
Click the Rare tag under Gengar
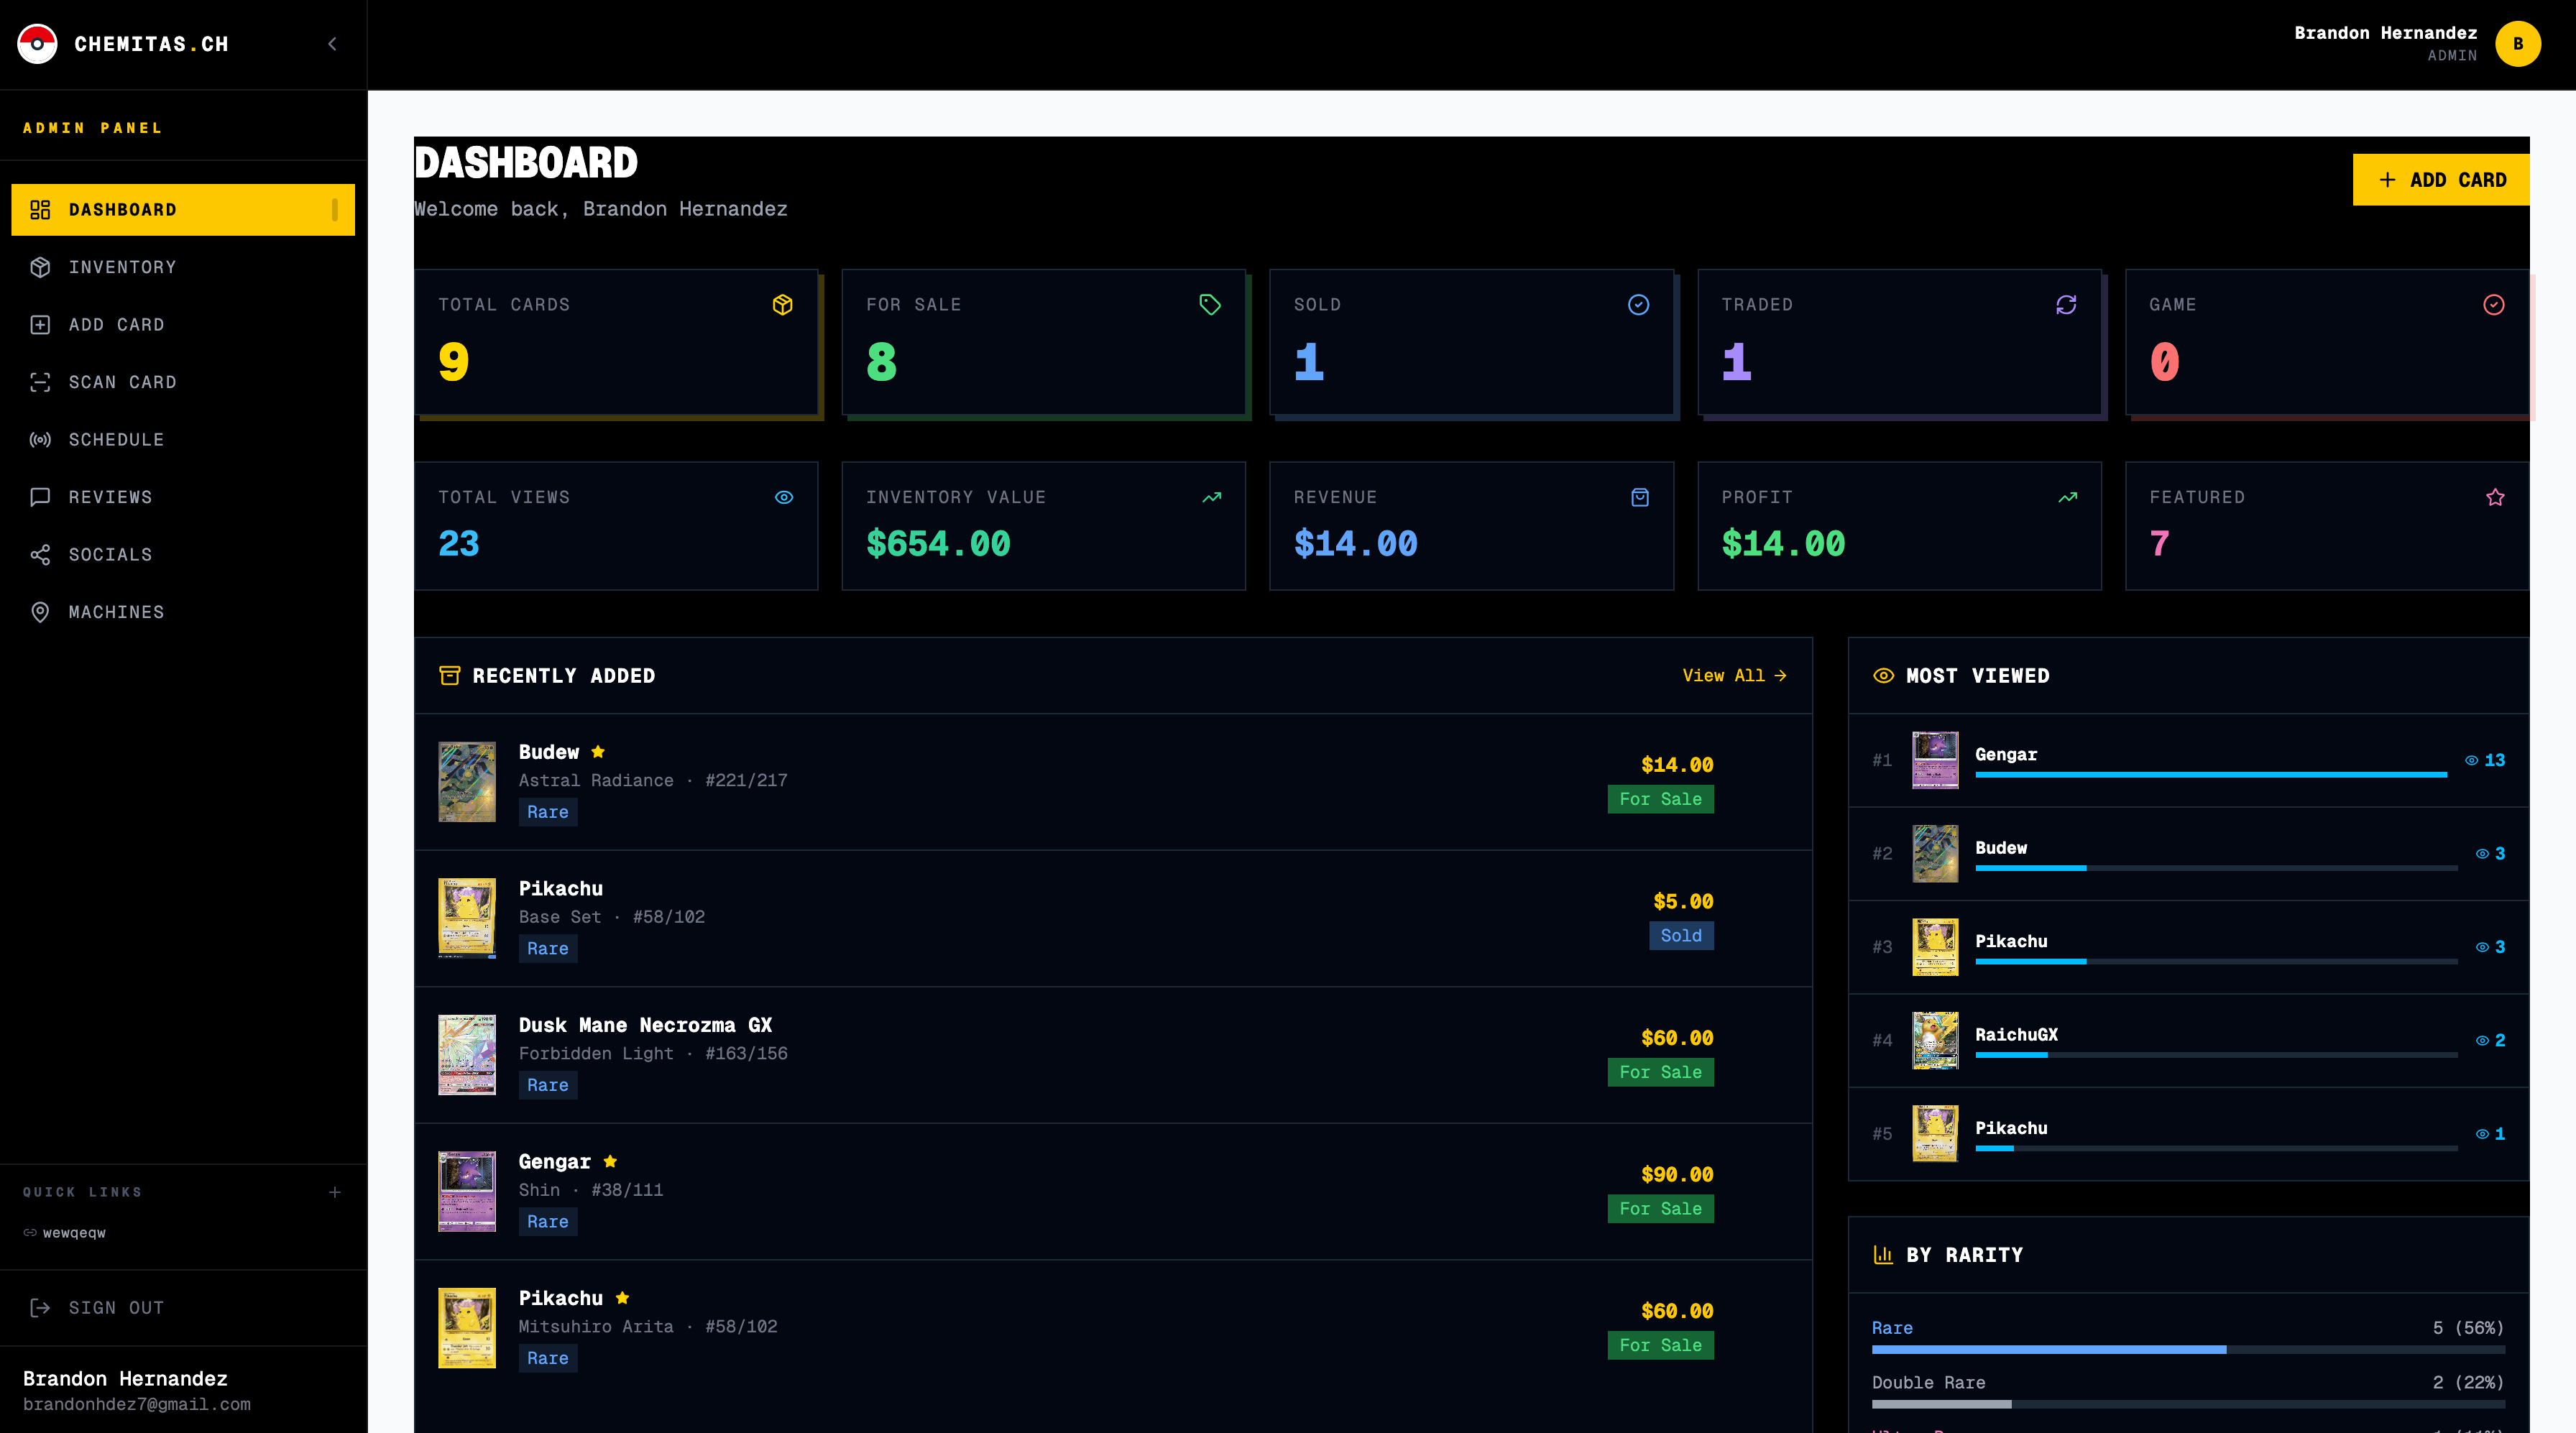(548, 1222)
